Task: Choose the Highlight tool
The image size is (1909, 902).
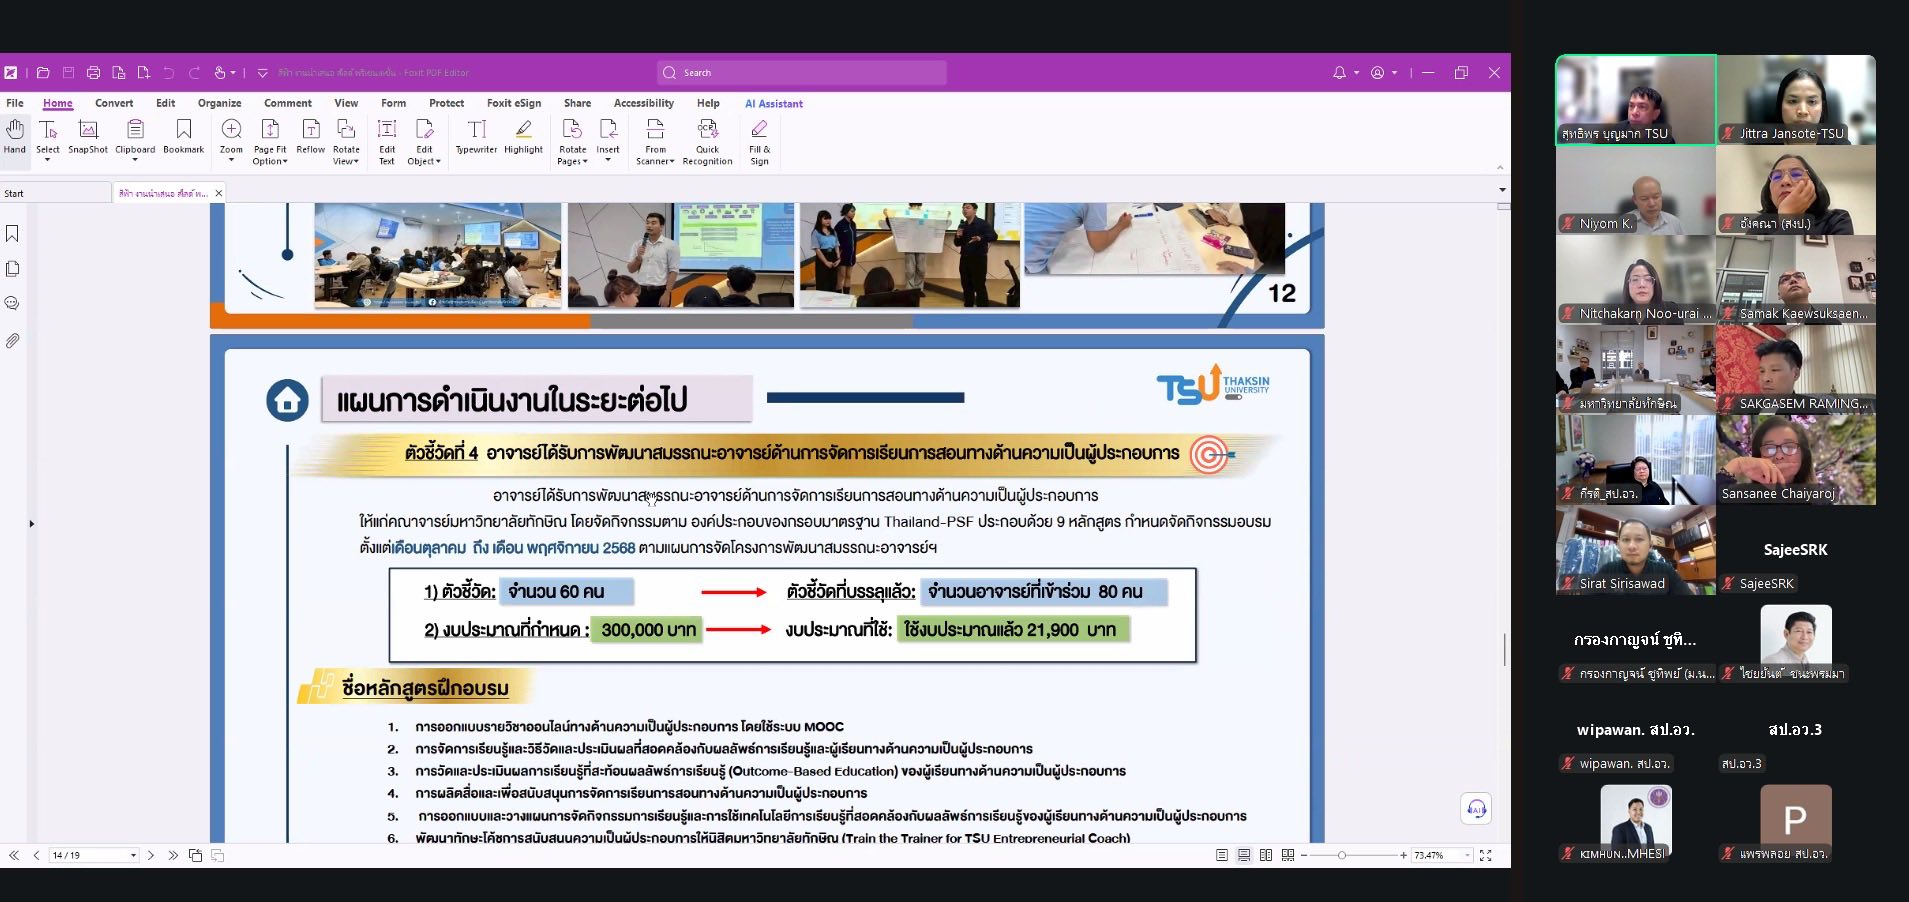Action: 523,137
